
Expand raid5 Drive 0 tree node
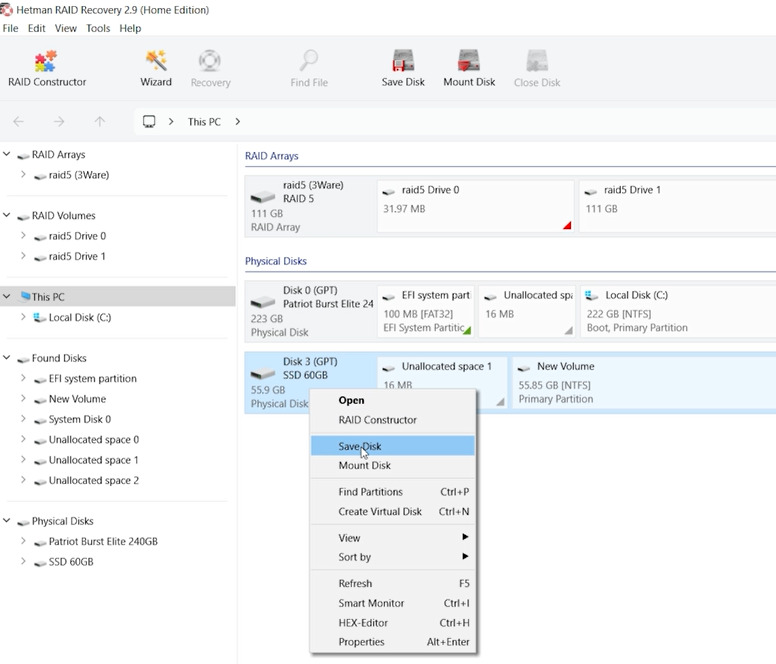click(x=23, y=236)
